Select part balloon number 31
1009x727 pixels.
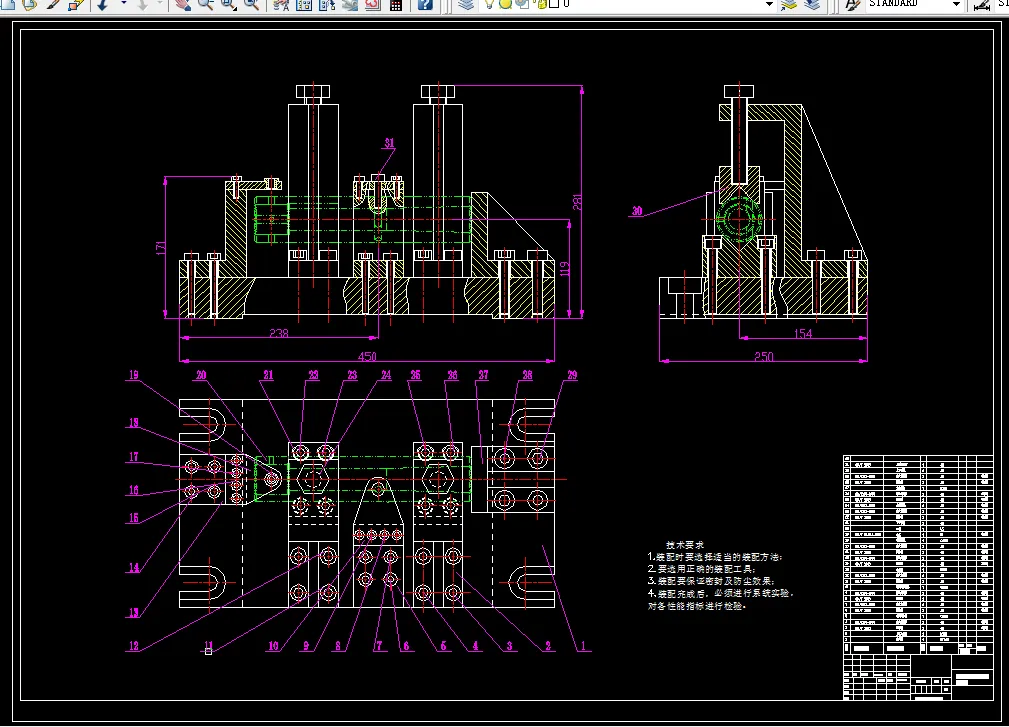(x=389, y=143)
